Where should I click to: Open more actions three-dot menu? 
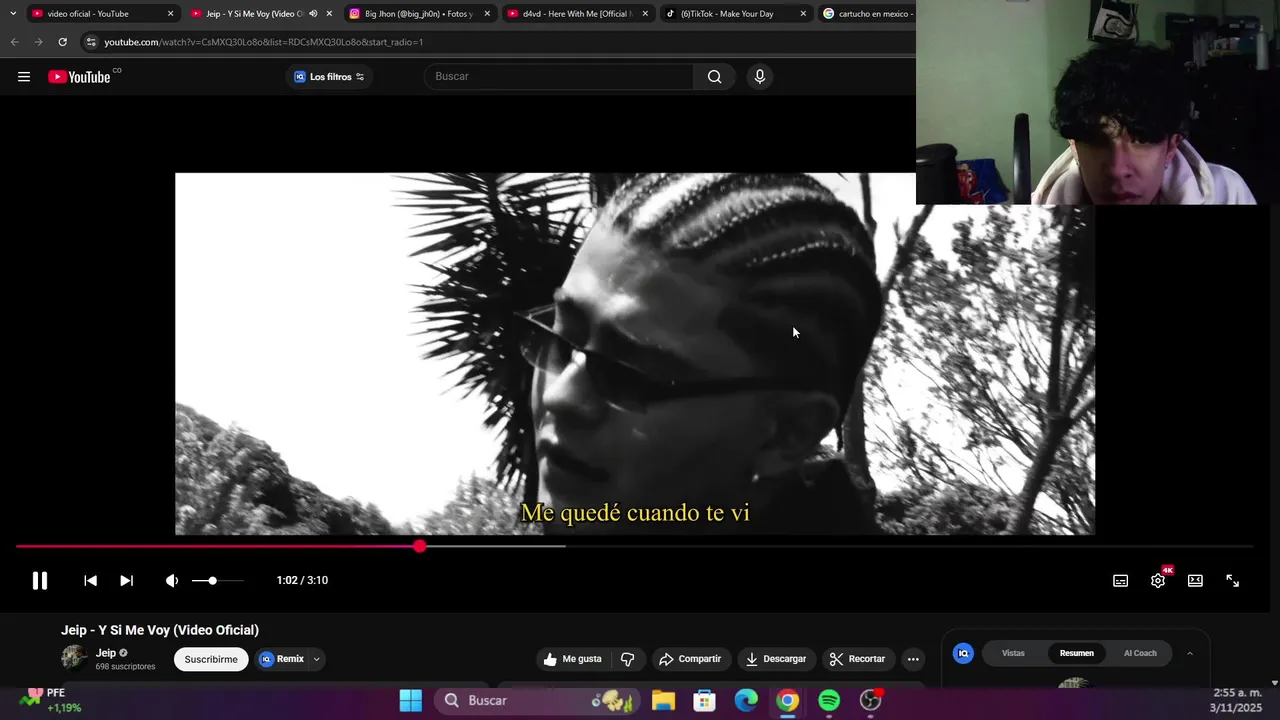click(x=913, y=659)
